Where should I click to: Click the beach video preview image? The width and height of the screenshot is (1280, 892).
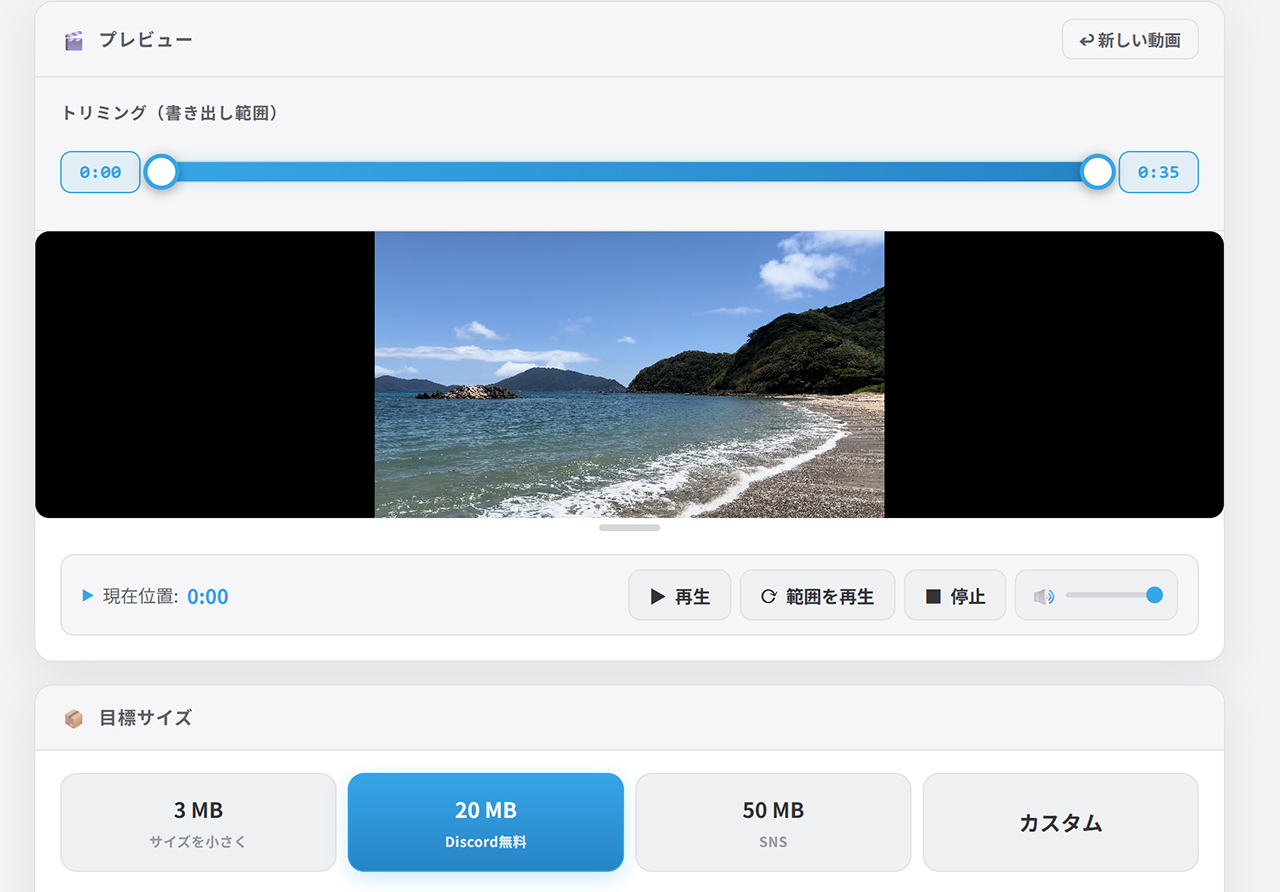tap(630, 375)
